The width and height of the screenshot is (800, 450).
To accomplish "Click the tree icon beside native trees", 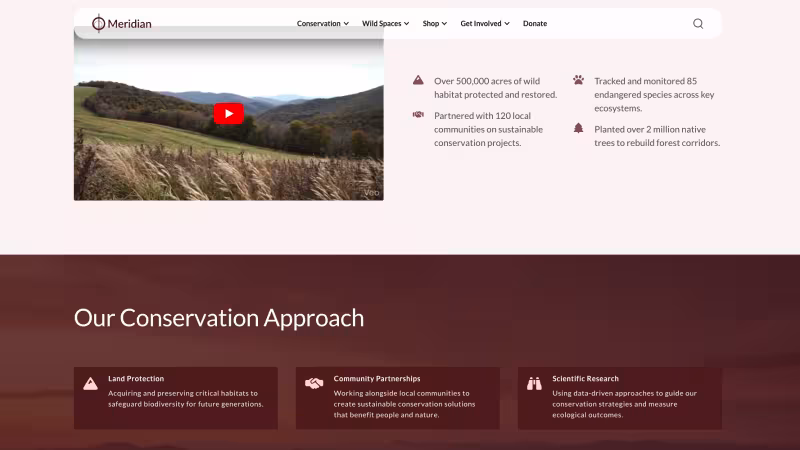I will click(578, 128).
